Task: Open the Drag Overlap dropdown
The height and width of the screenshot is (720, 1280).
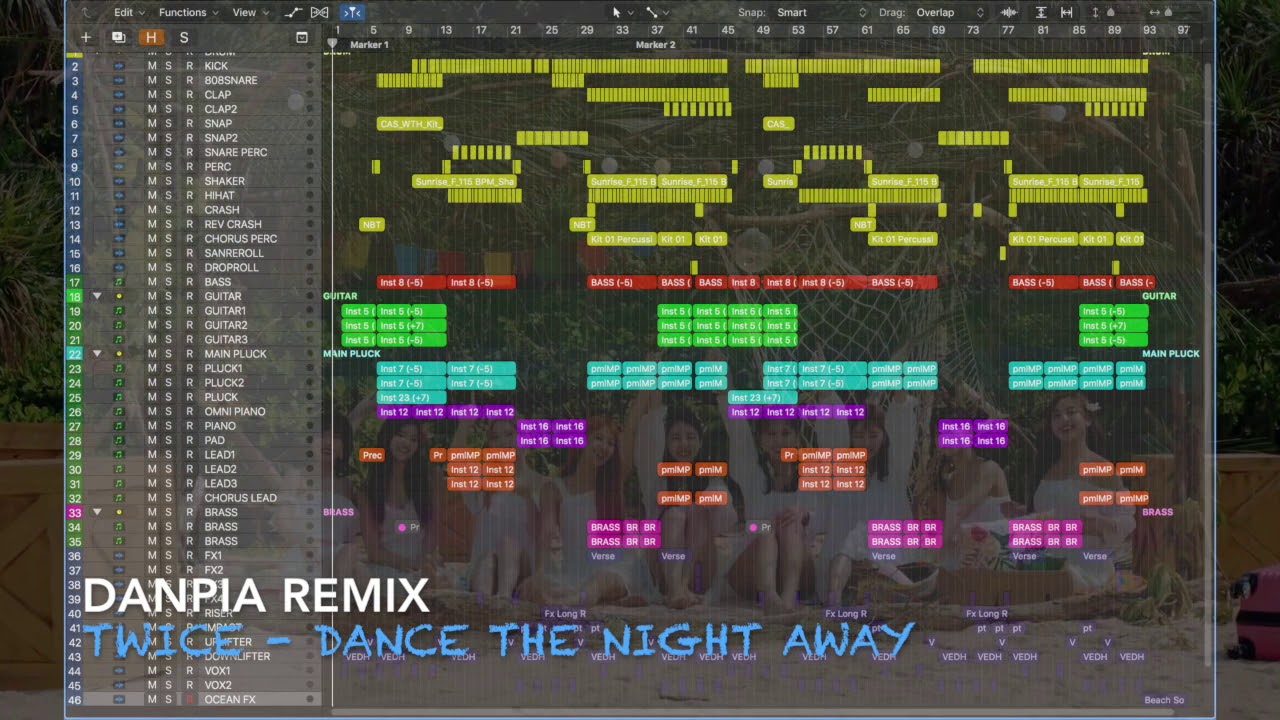Action: (950, 12)
